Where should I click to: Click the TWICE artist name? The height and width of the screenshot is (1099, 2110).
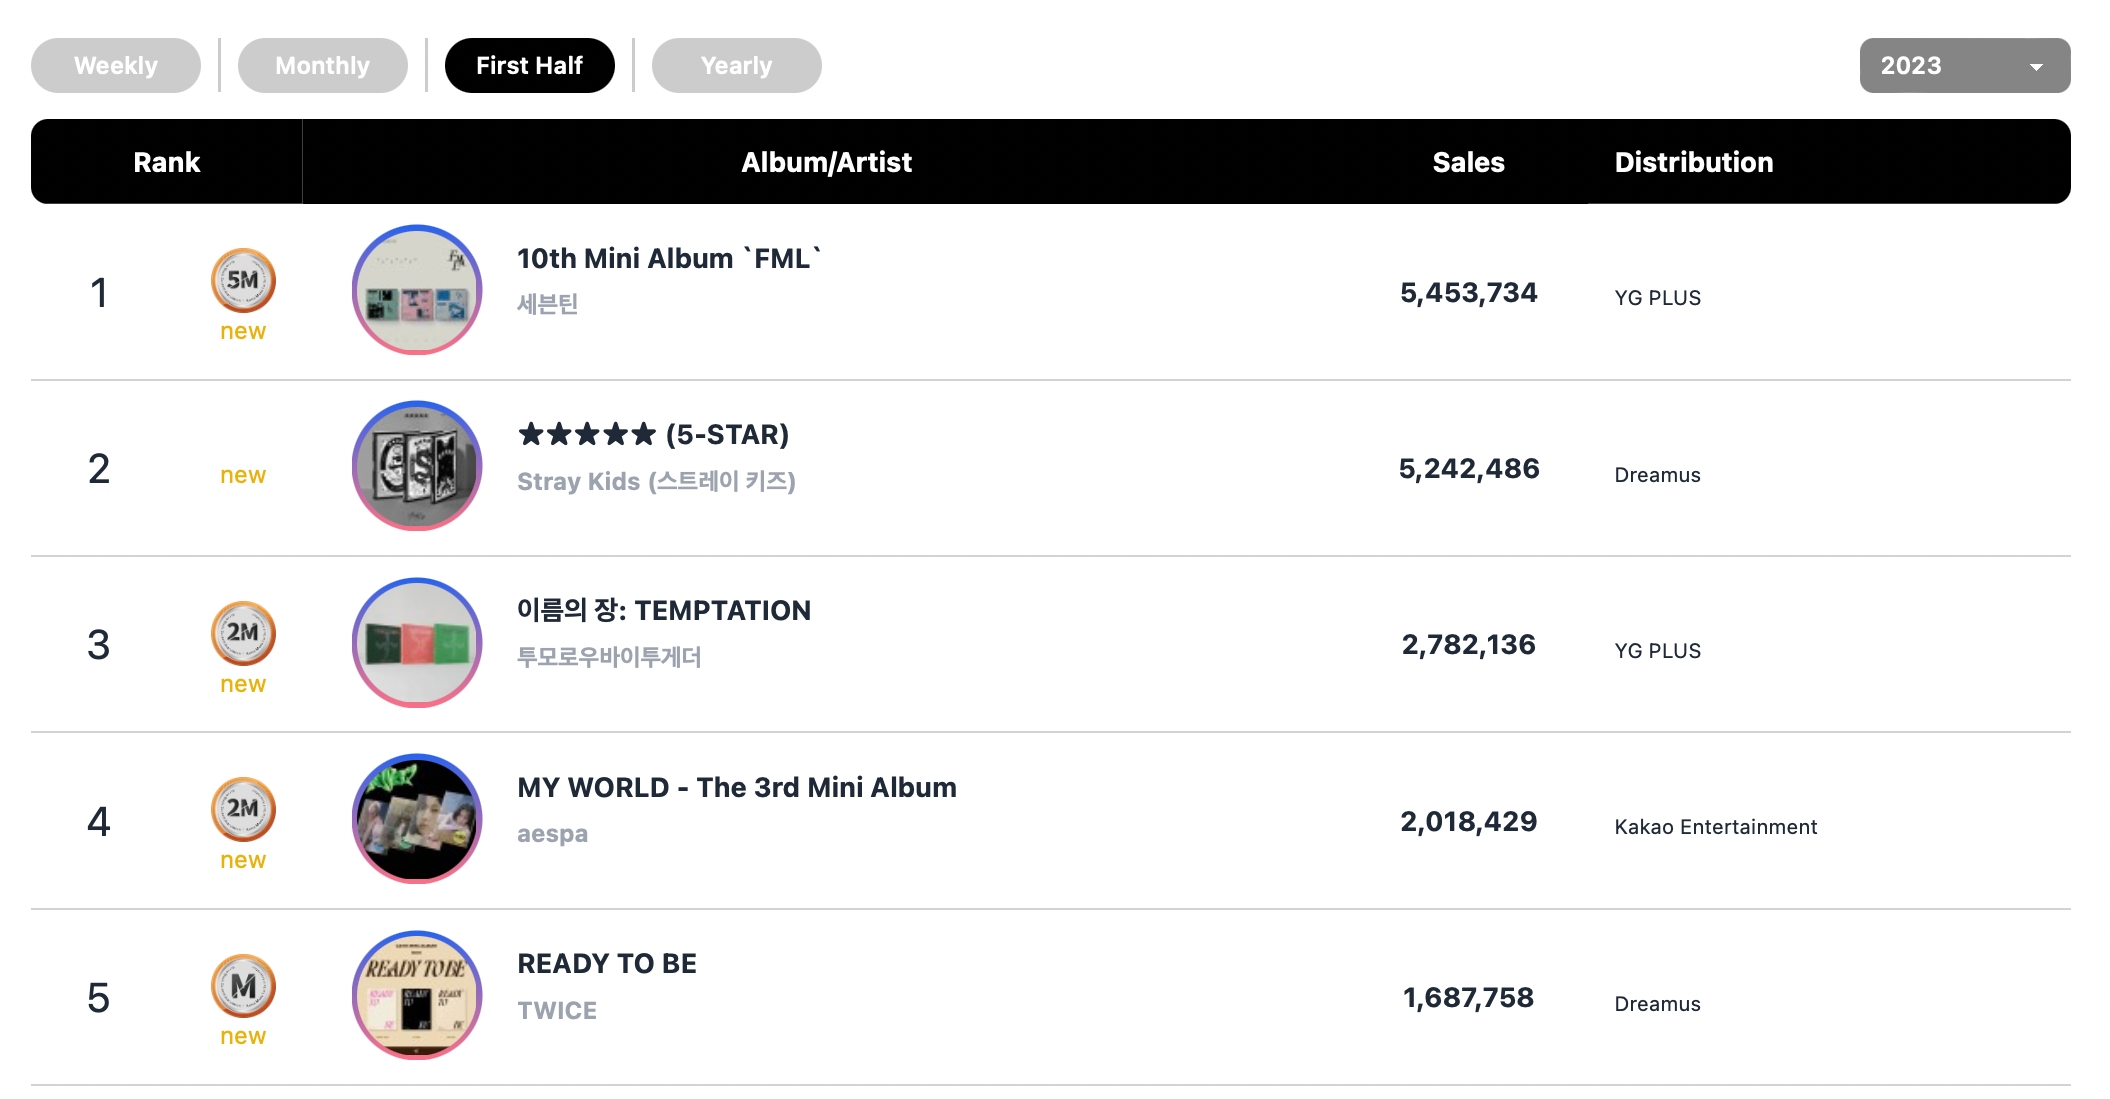point(557,1010)
